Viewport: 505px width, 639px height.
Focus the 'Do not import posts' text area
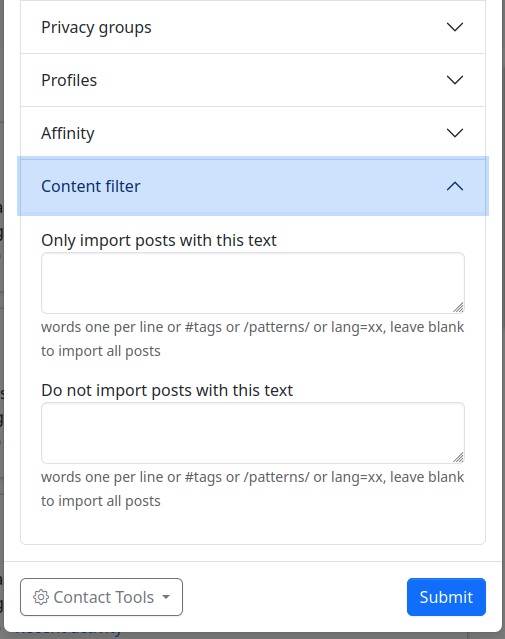pos(253,433)
